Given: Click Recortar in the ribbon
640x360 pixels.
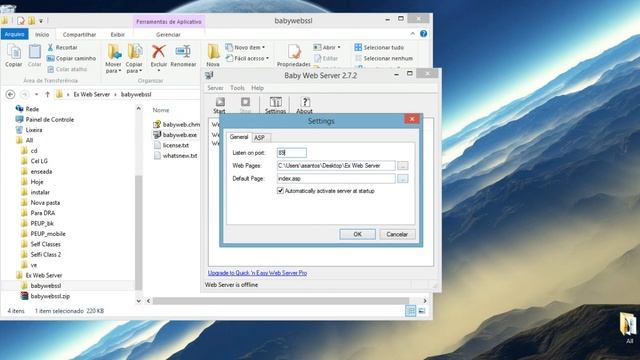Looking at the screenshot, I should coord(62,47).
